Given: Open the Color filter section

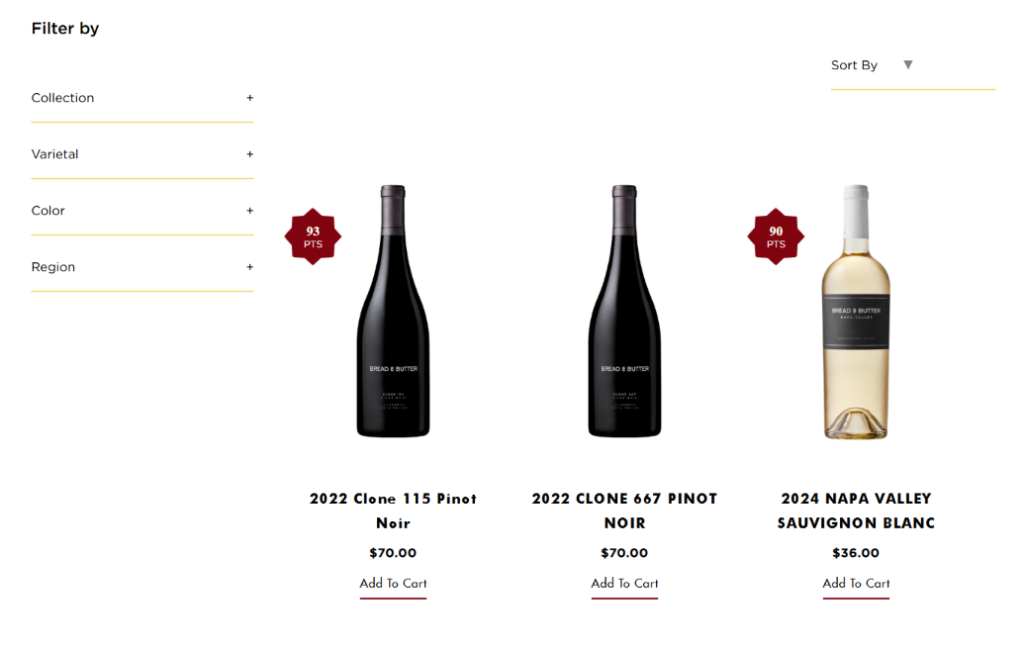Looking at the screenshot, I should click(48, 211).
